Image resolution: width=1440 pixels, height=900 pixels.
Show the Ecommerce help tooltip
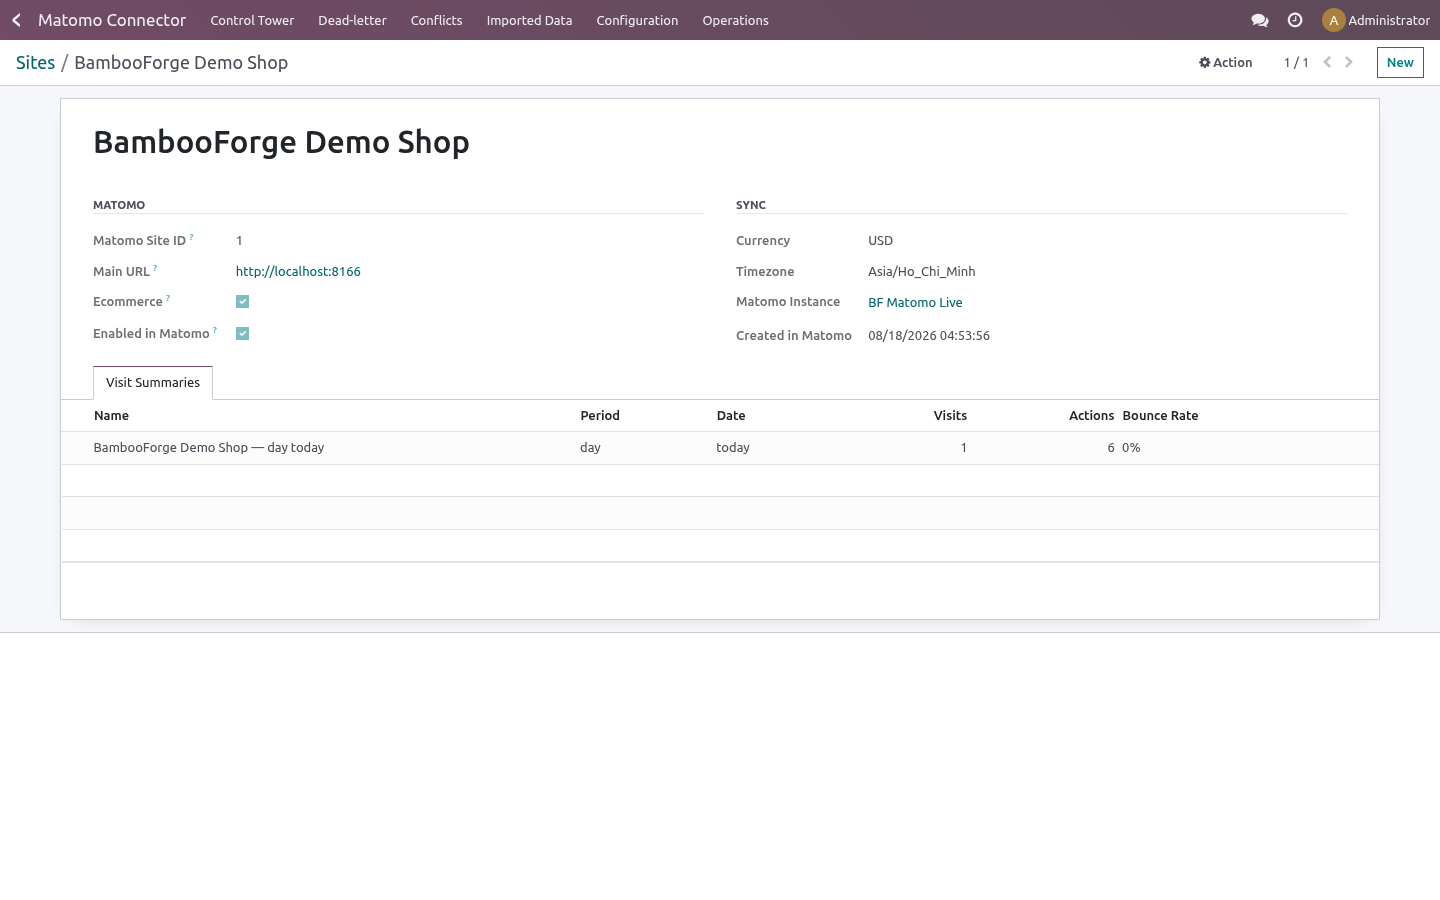pos(168,298)
